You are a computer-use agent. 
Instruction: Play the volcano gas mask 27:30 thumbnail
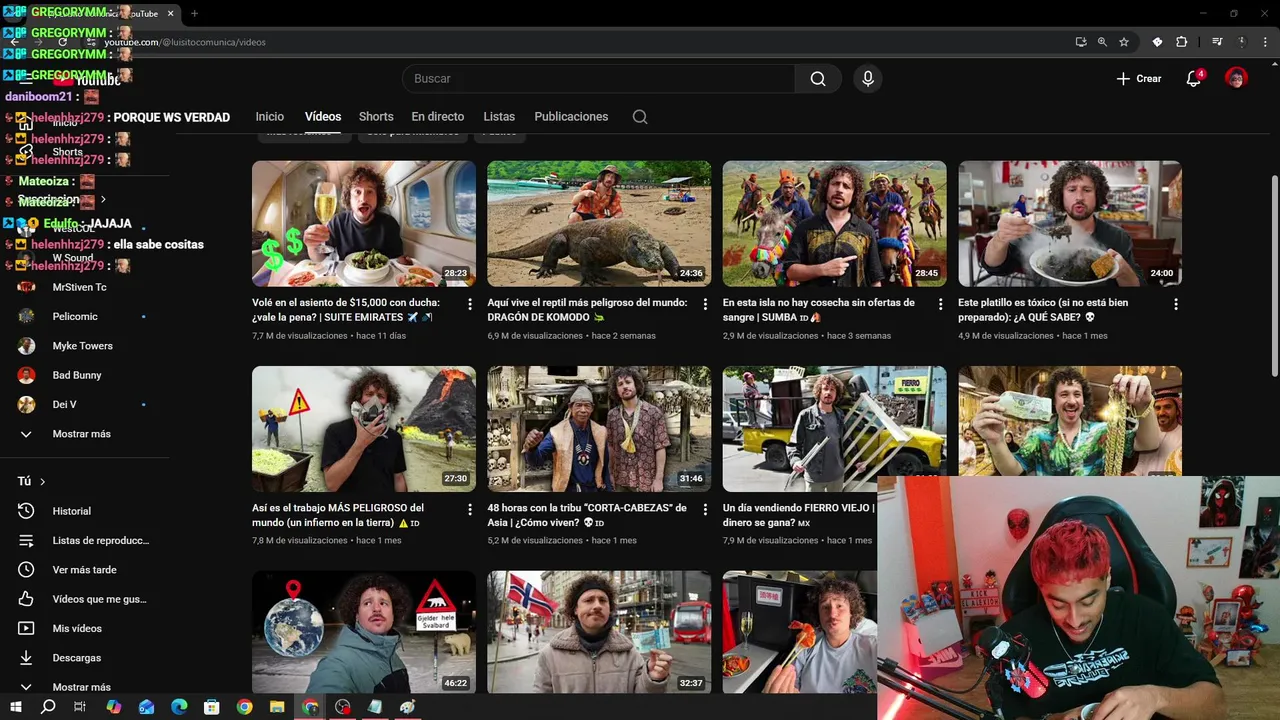point(364,429)
